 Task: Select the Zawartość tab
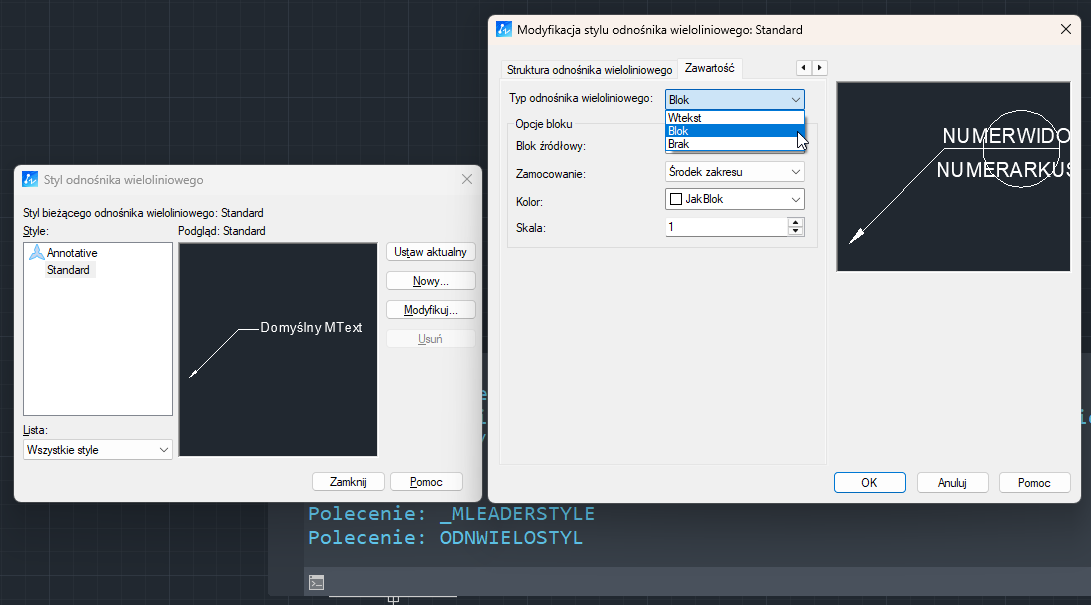[710, 68]
